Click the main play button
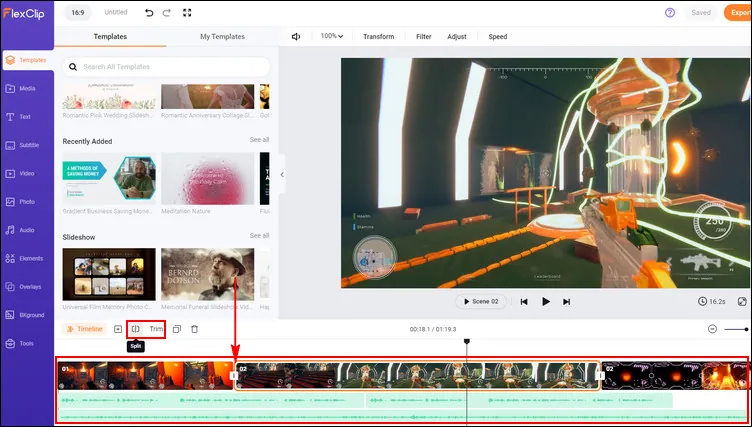The image size is (752, 427). click(x=546, y=301)
